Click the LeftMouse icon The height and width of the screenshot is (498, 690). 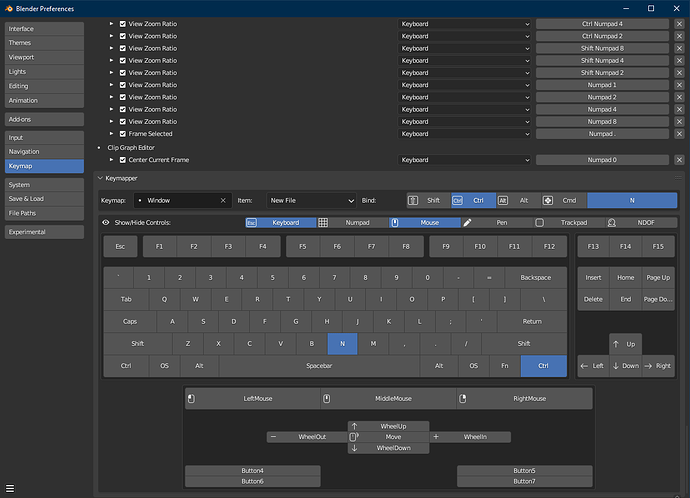[x=191, y=399]
